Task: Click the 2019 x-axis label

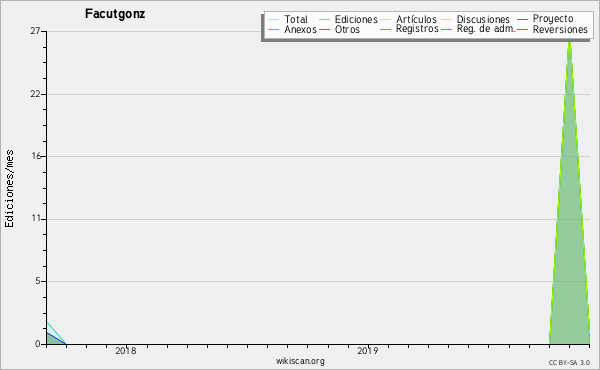Action: [367, 350]
